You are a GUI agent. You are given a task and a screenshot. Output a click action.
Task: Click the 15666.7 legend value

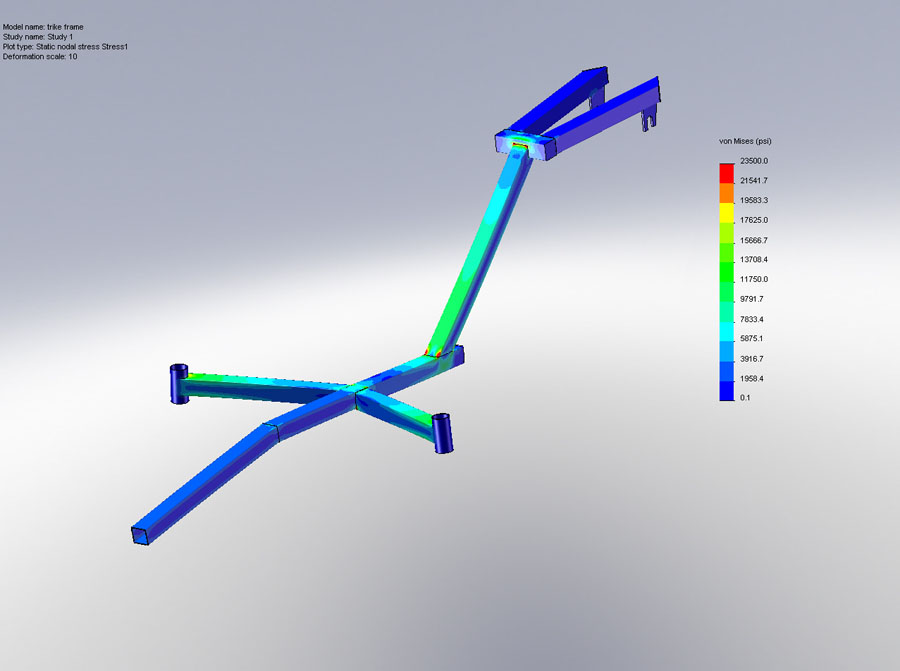pos(754,240)
